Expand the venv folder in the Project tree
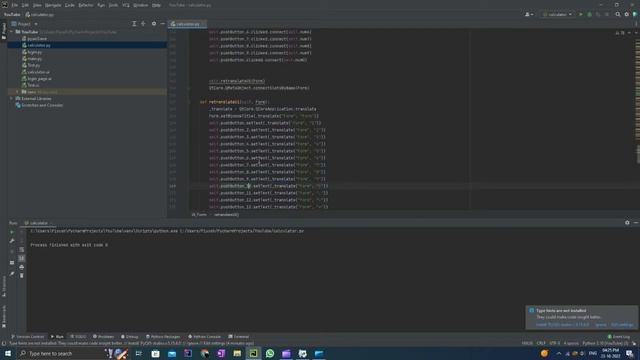Image resolution: width=640 pixels, height=360 pixels. click(17, 92)
